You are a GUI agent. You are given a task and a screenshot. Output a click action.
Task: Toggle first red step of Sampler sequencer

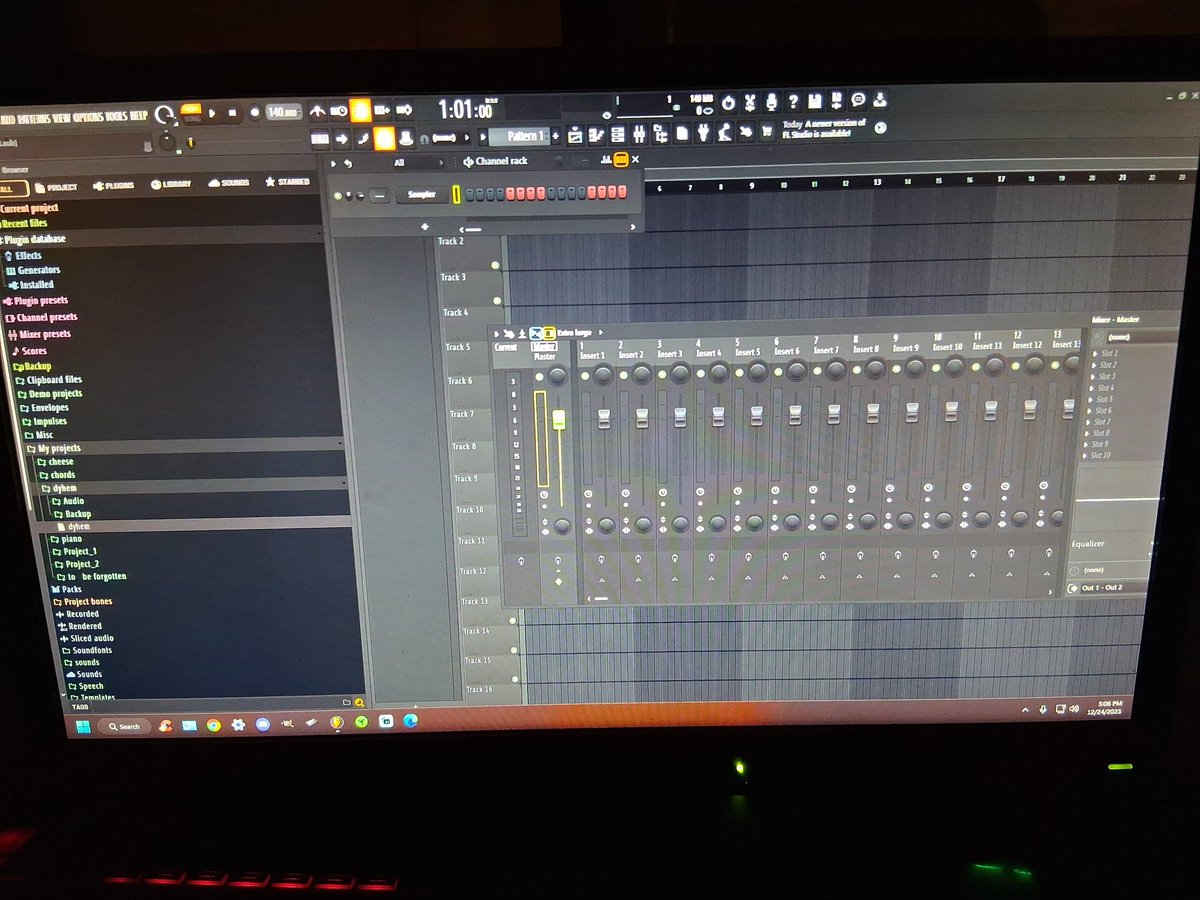point(510,194)
